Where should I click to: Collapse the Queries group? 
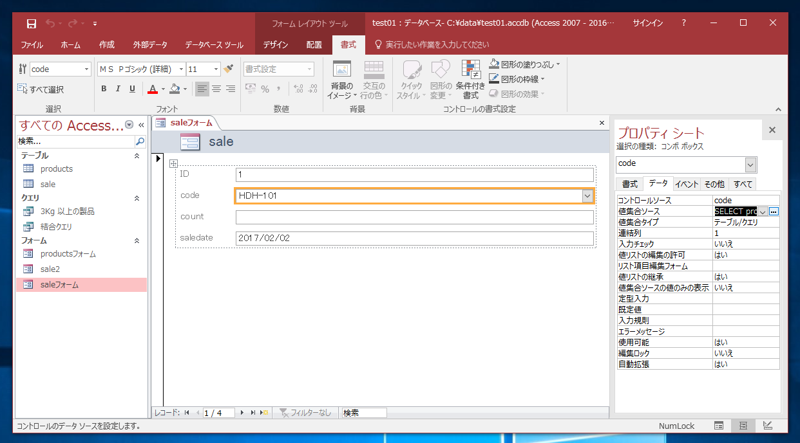point(137,198)
